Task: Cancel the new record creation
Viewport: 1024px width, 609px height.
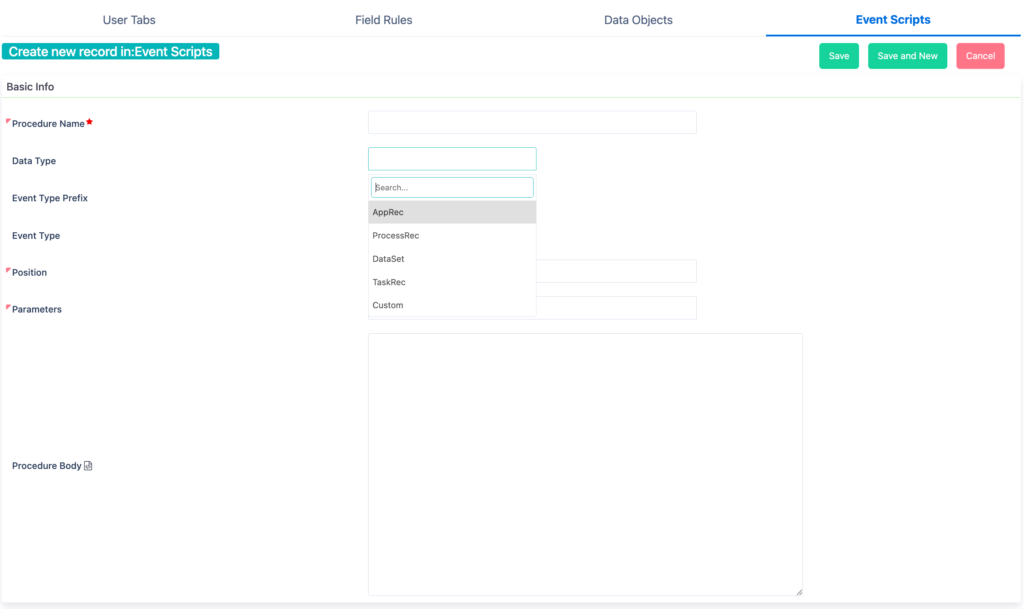Action: click(980, 56)
